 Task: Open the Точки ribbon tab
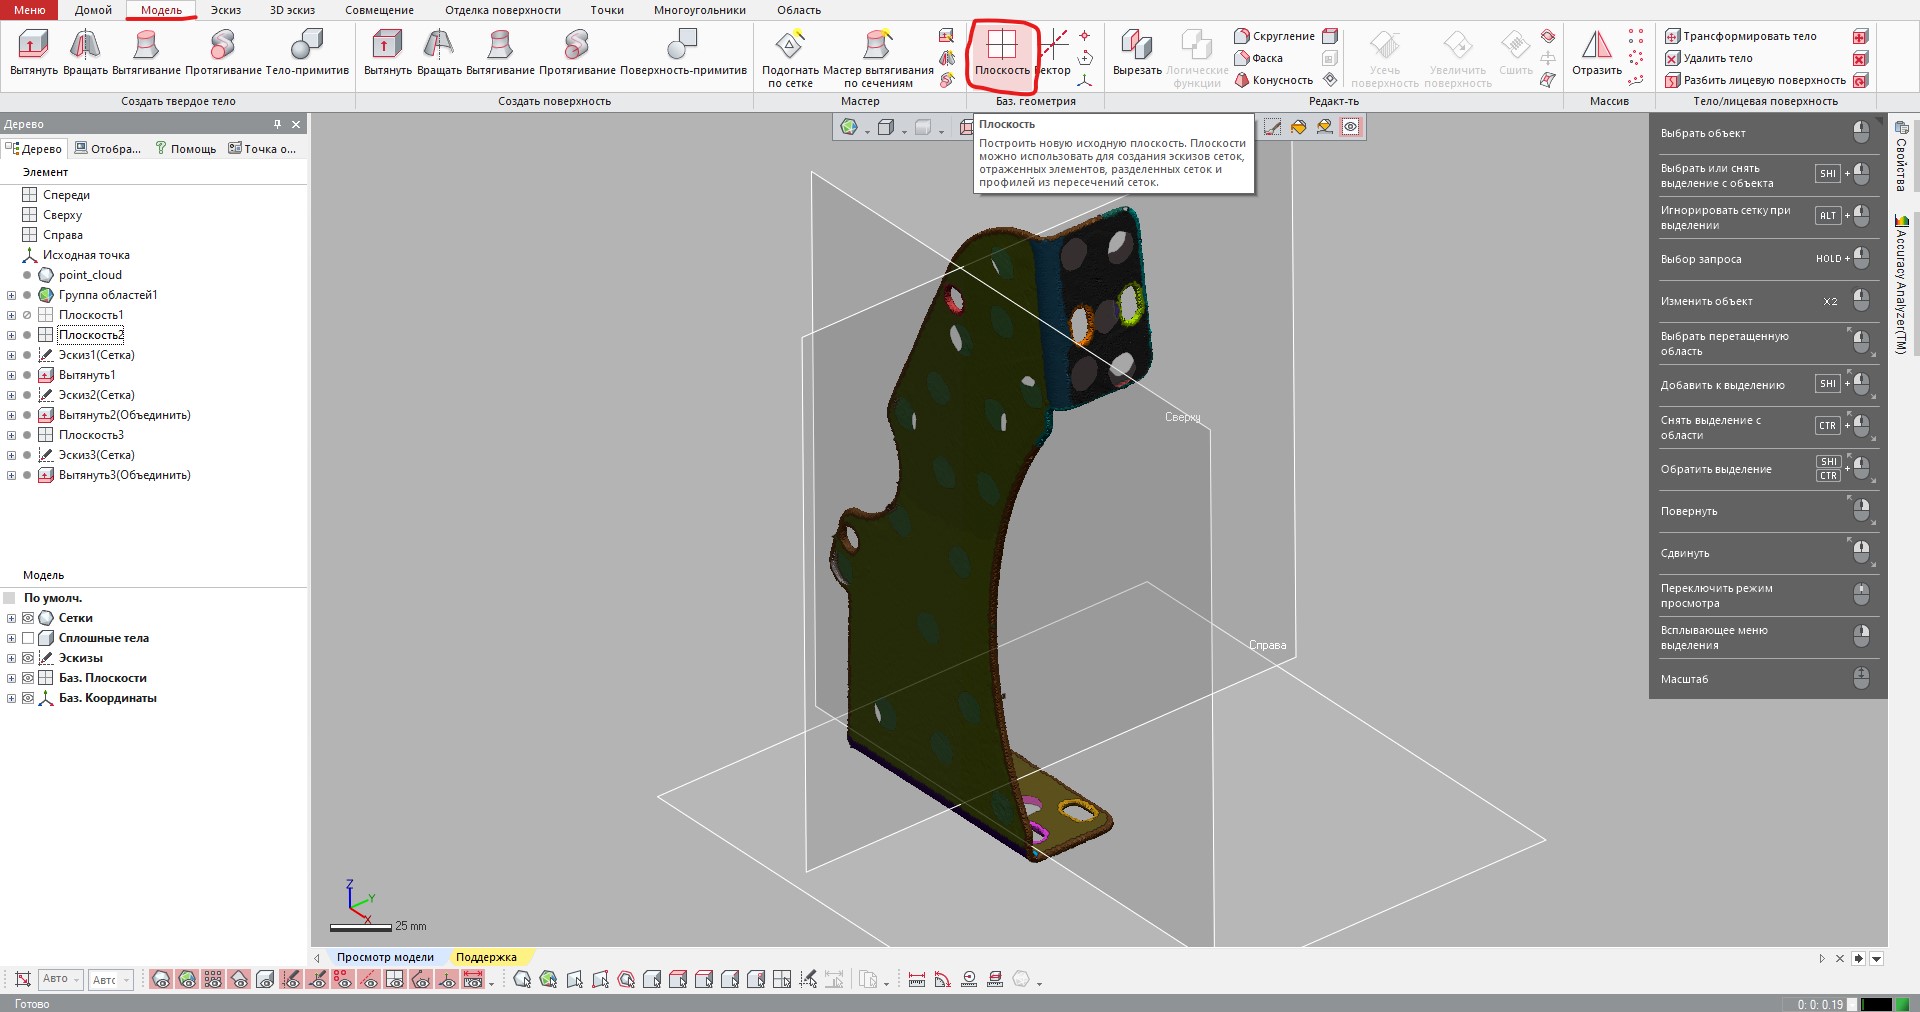click(607, 10)
